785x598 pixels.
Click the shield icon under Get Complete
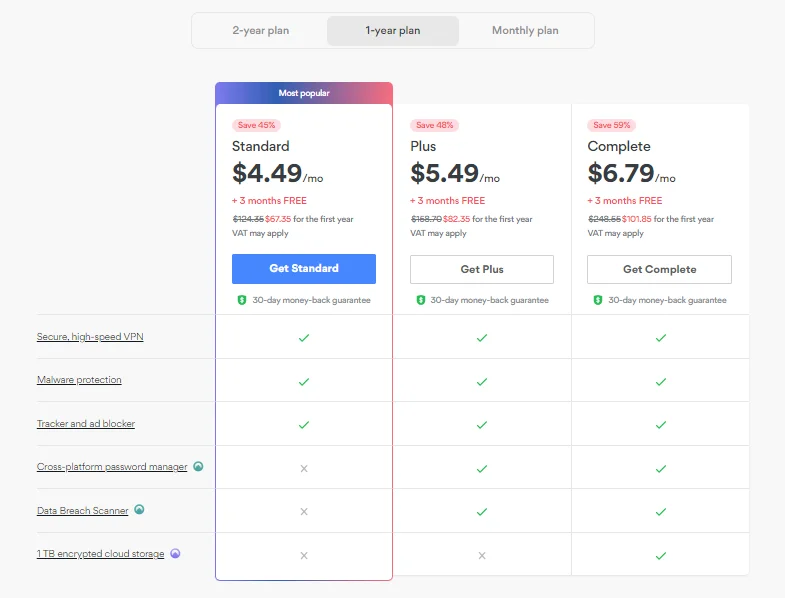(x=598, y=300)
